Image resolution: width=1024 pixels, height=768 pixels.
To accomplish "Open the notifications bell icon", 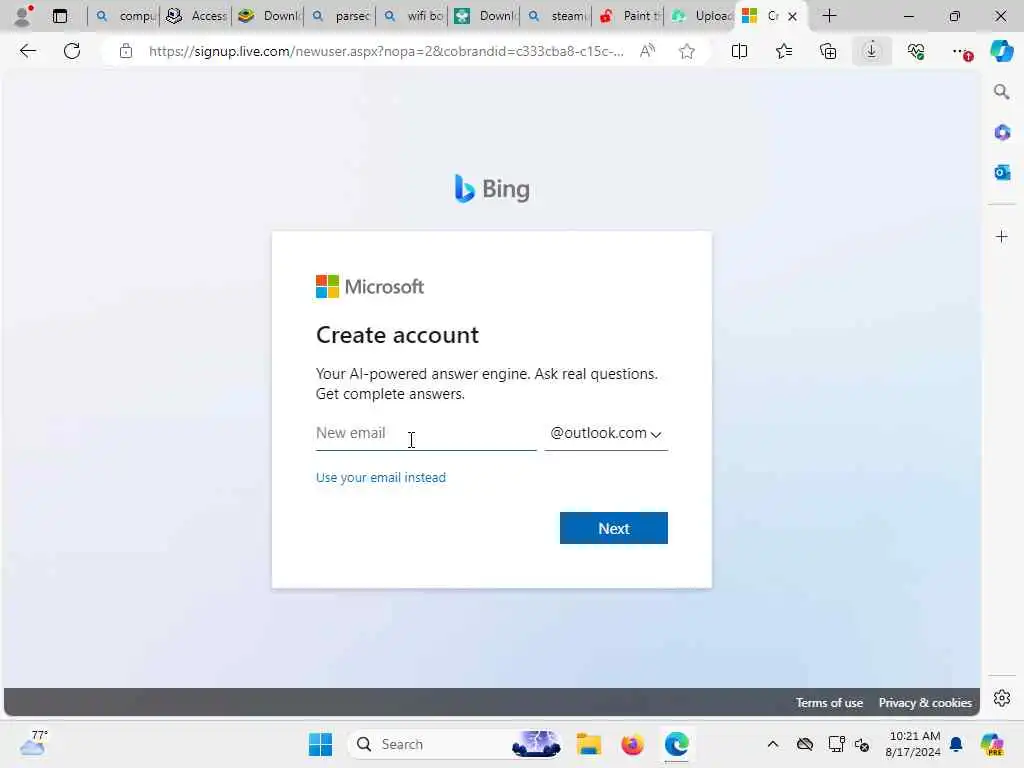I will [956, 744].
